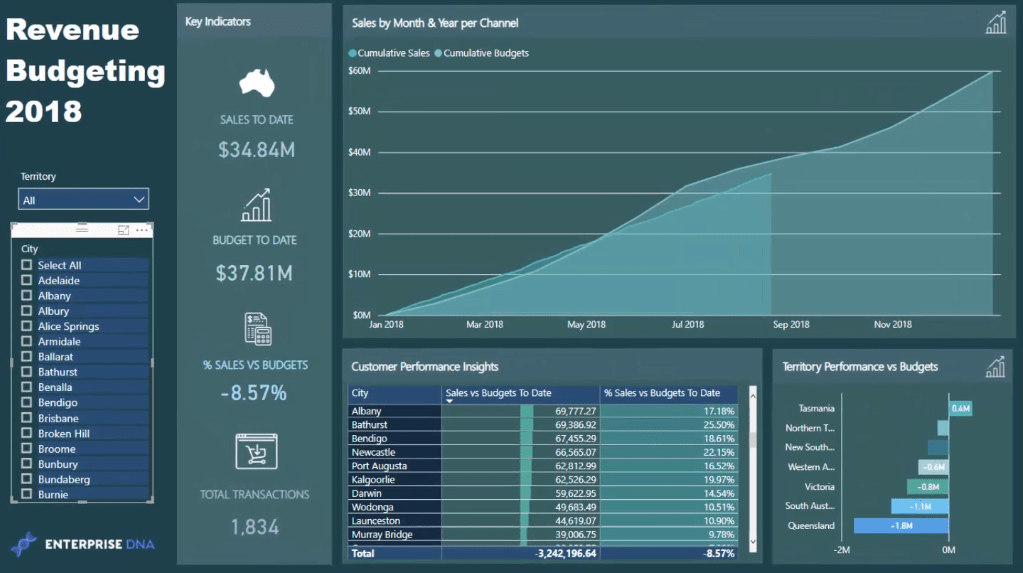Check the Bunbury city checkbox

click(x=27, y=463)
